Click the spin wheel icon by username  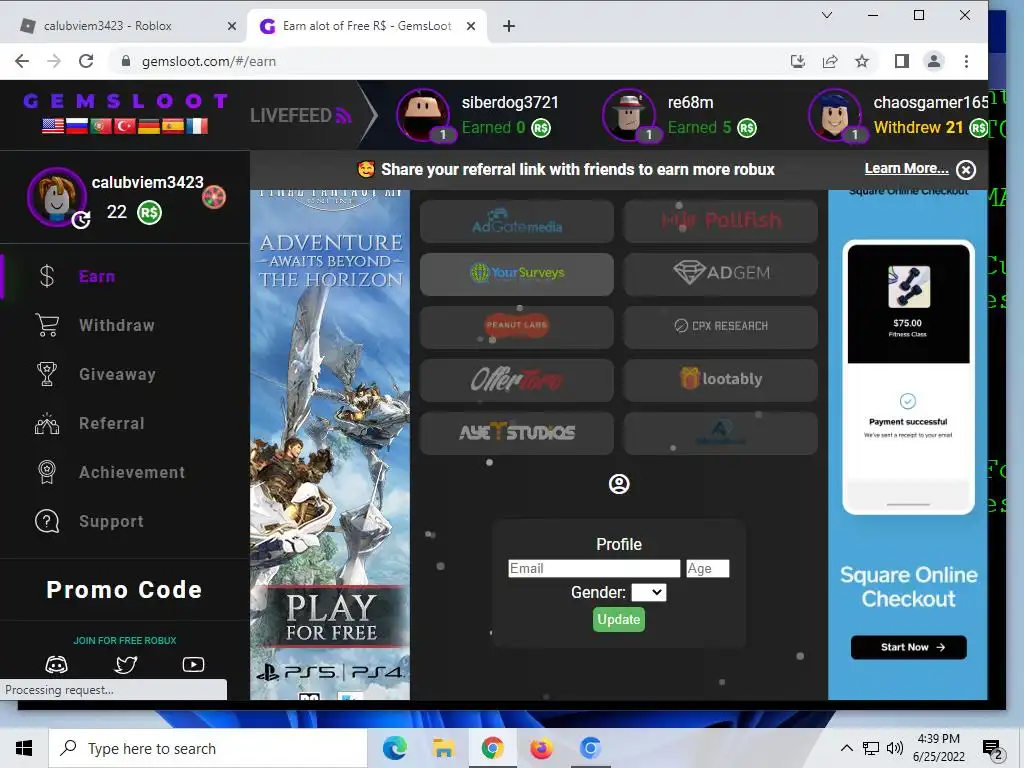[214, 197]
